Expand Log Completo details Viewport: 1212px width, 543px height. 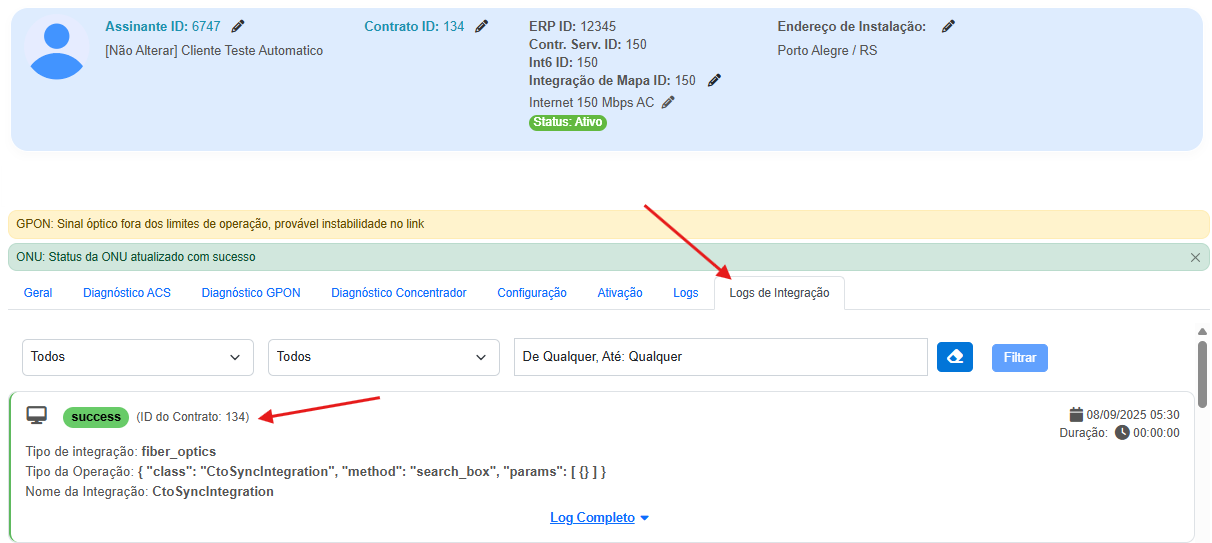pos(599,518)
